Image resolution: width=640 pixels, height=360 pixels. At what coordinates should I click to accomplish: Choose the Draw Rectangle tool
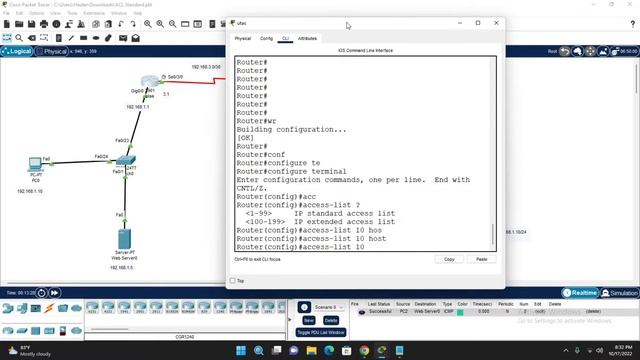[x=83, y=38]
